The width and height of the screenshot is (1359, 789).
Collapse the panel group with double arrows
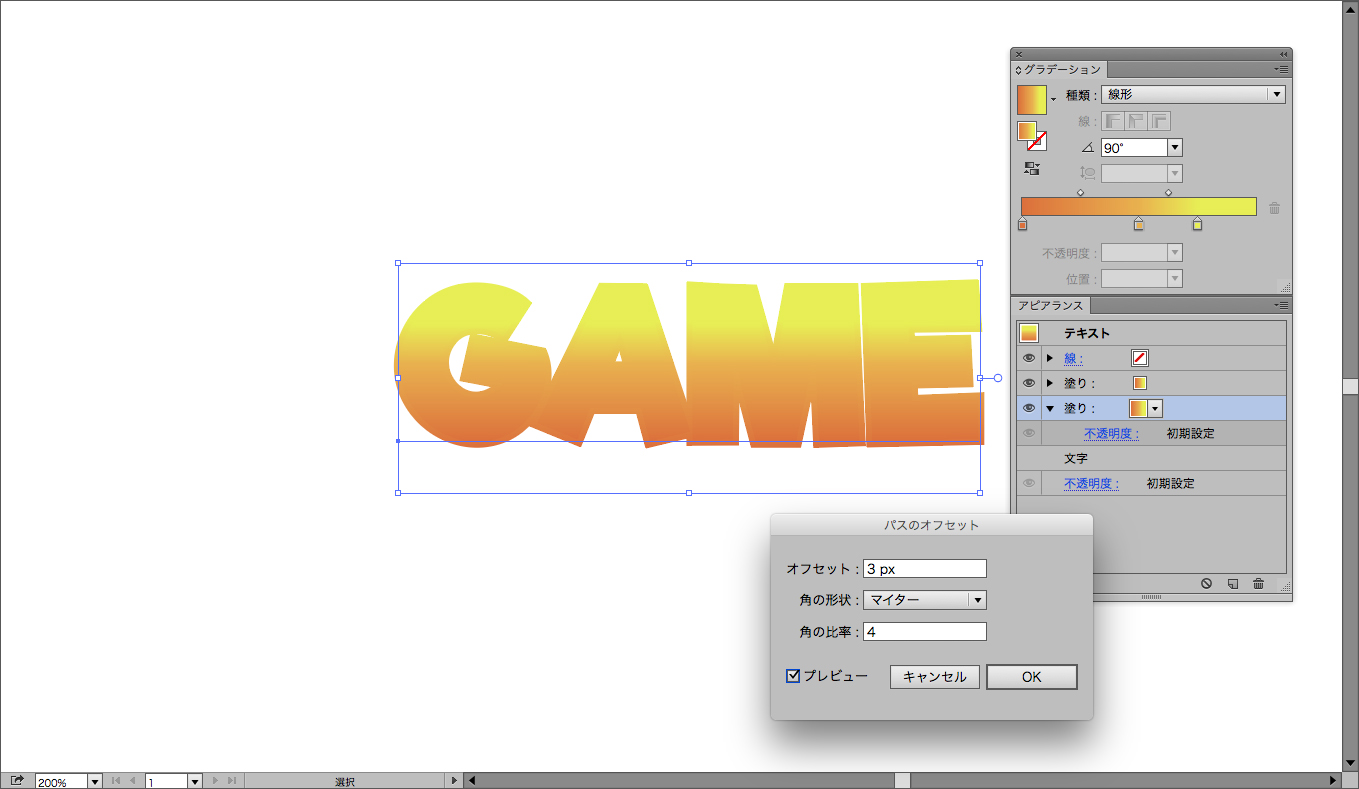coord(1283,54)
